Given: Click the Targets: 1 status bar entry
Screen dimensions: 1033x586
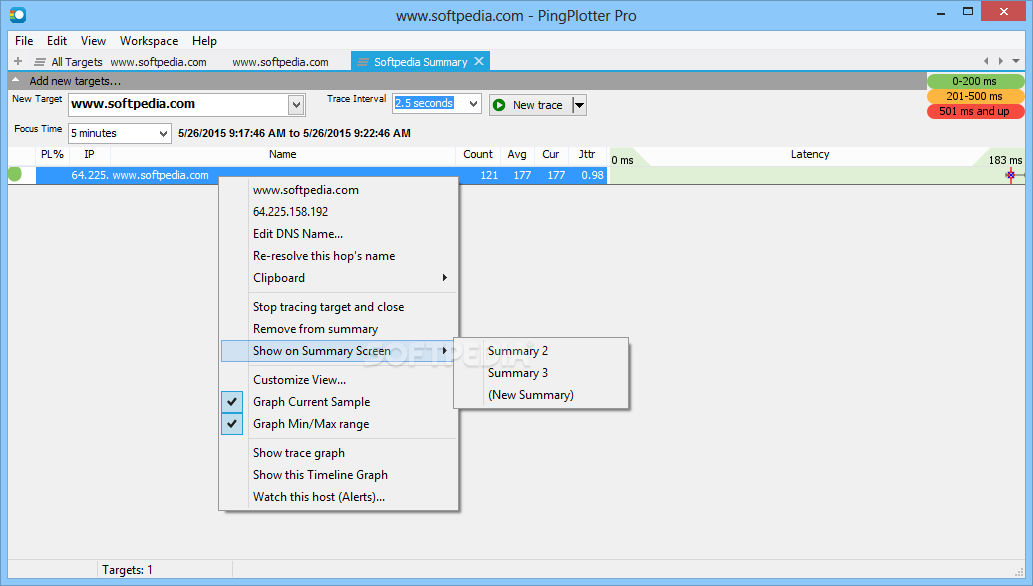Looking at the screenshot, I should coord(127,570).
